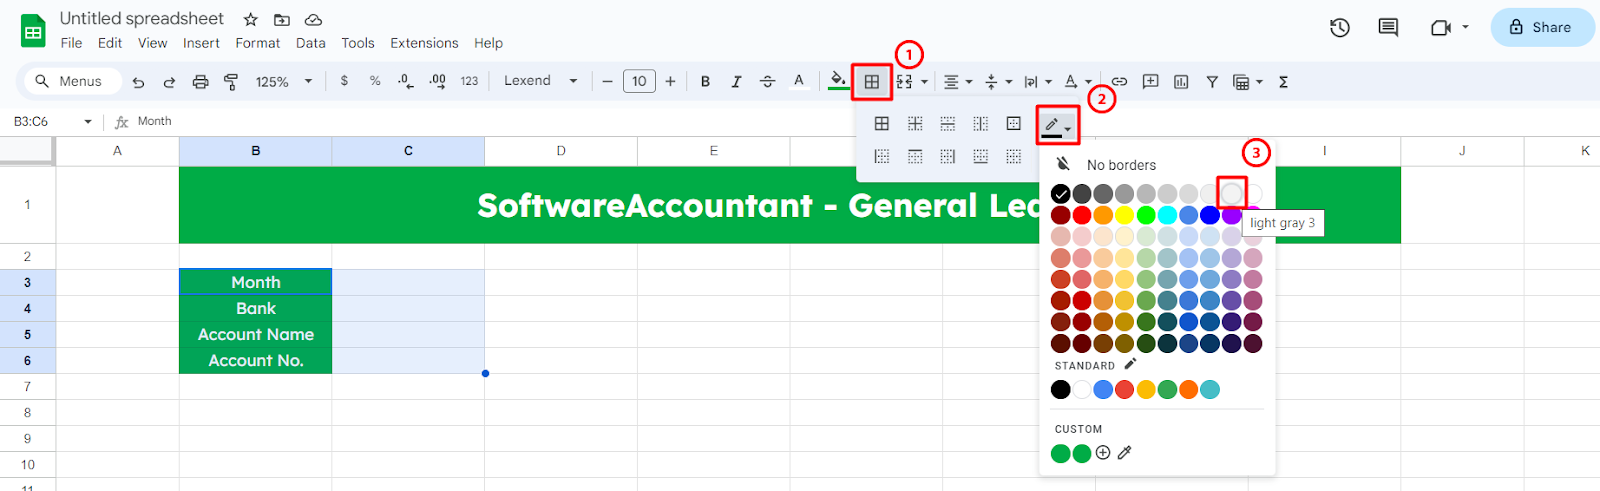
Task: Decrease decimal places
Action: coord(405,81)
